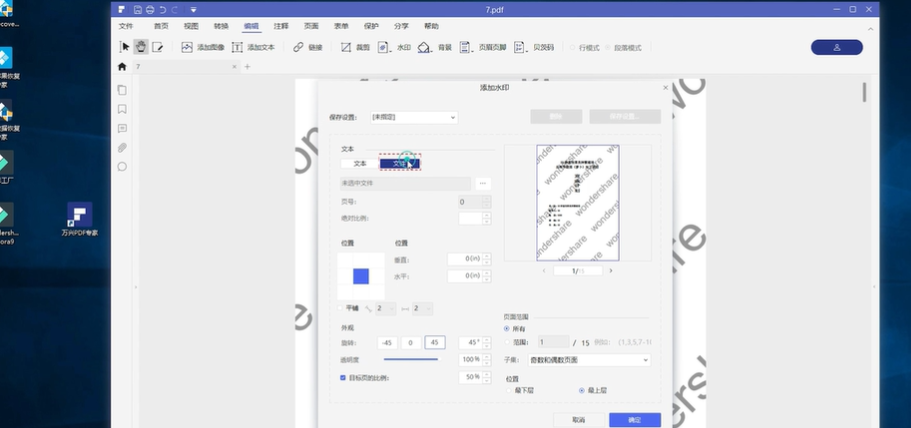Close the 添加水印 dialog
The width and height of the screenshot is (911, 428).
click(665, 88)
